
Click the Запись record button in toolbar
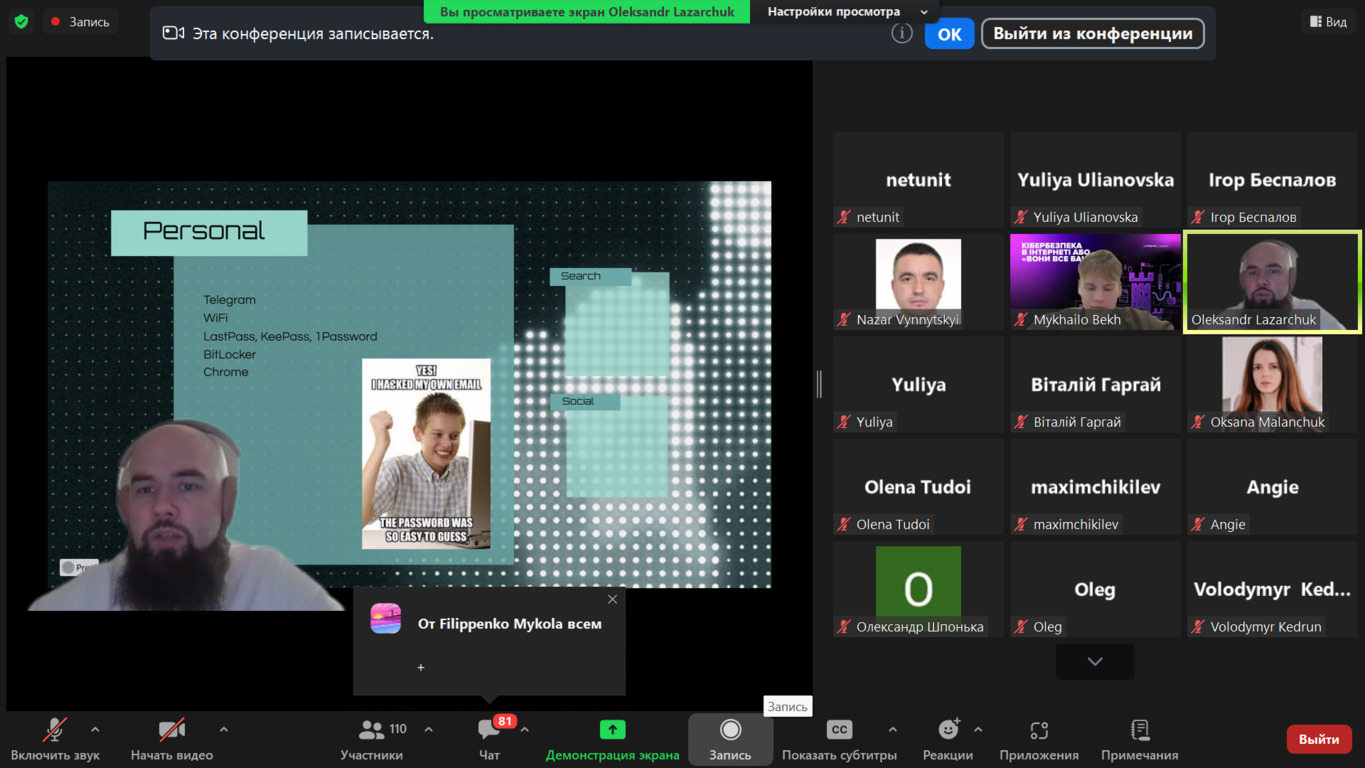730,739
